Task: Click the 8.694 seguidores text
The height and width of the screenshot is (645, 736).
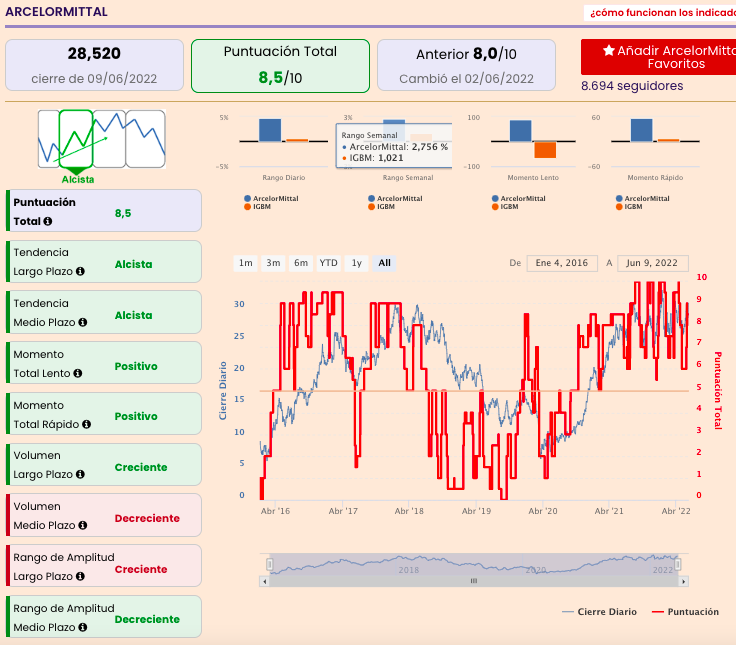Action: [632, 86]
